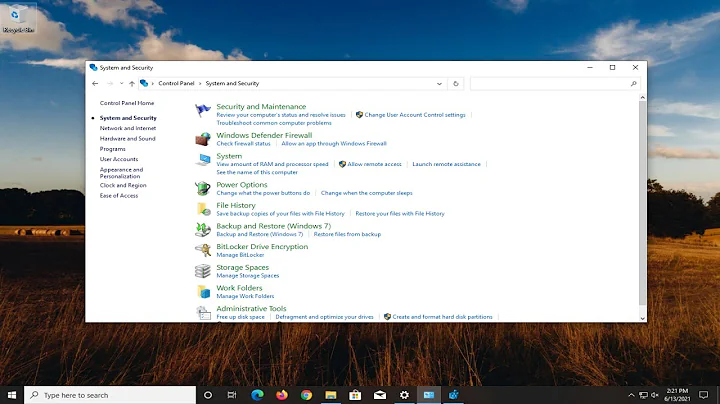Image resolution: width=720 pixels, height=404 pixels.
Task: Open File Explorer from the taskbar
Action: (x=331, y=395)
